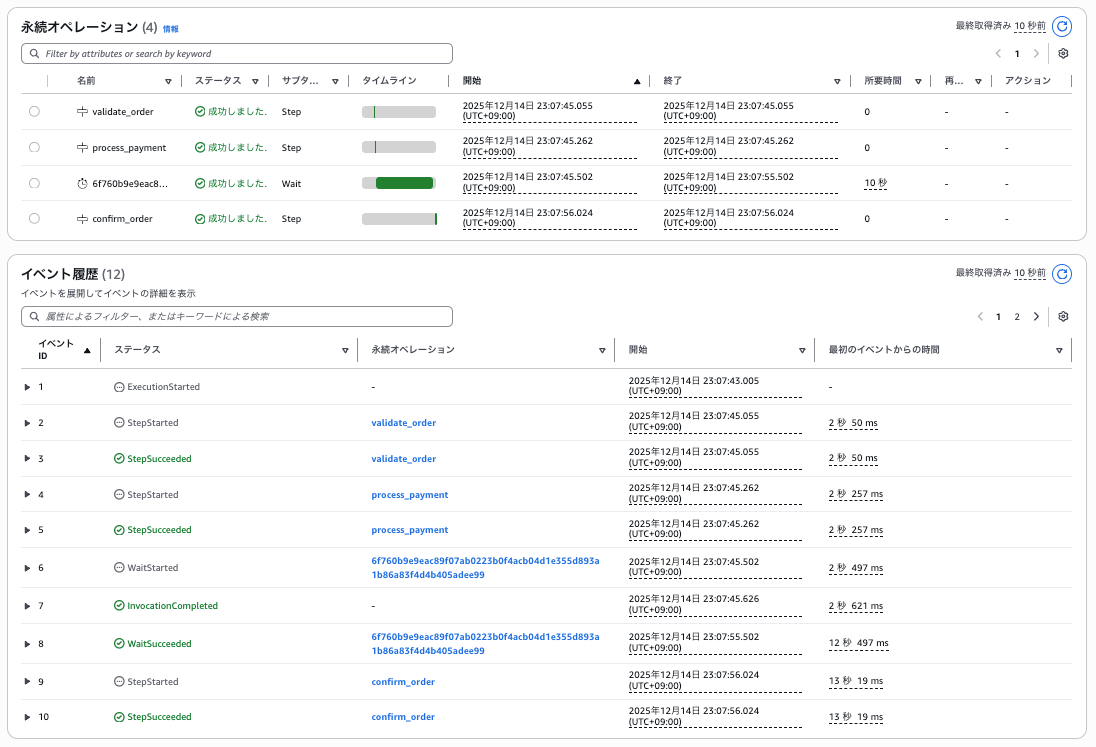Click the Wait operation green timeline bar
Image resolution: width=1096 pixels, height=747 pixels.
[x=404, y=183]
